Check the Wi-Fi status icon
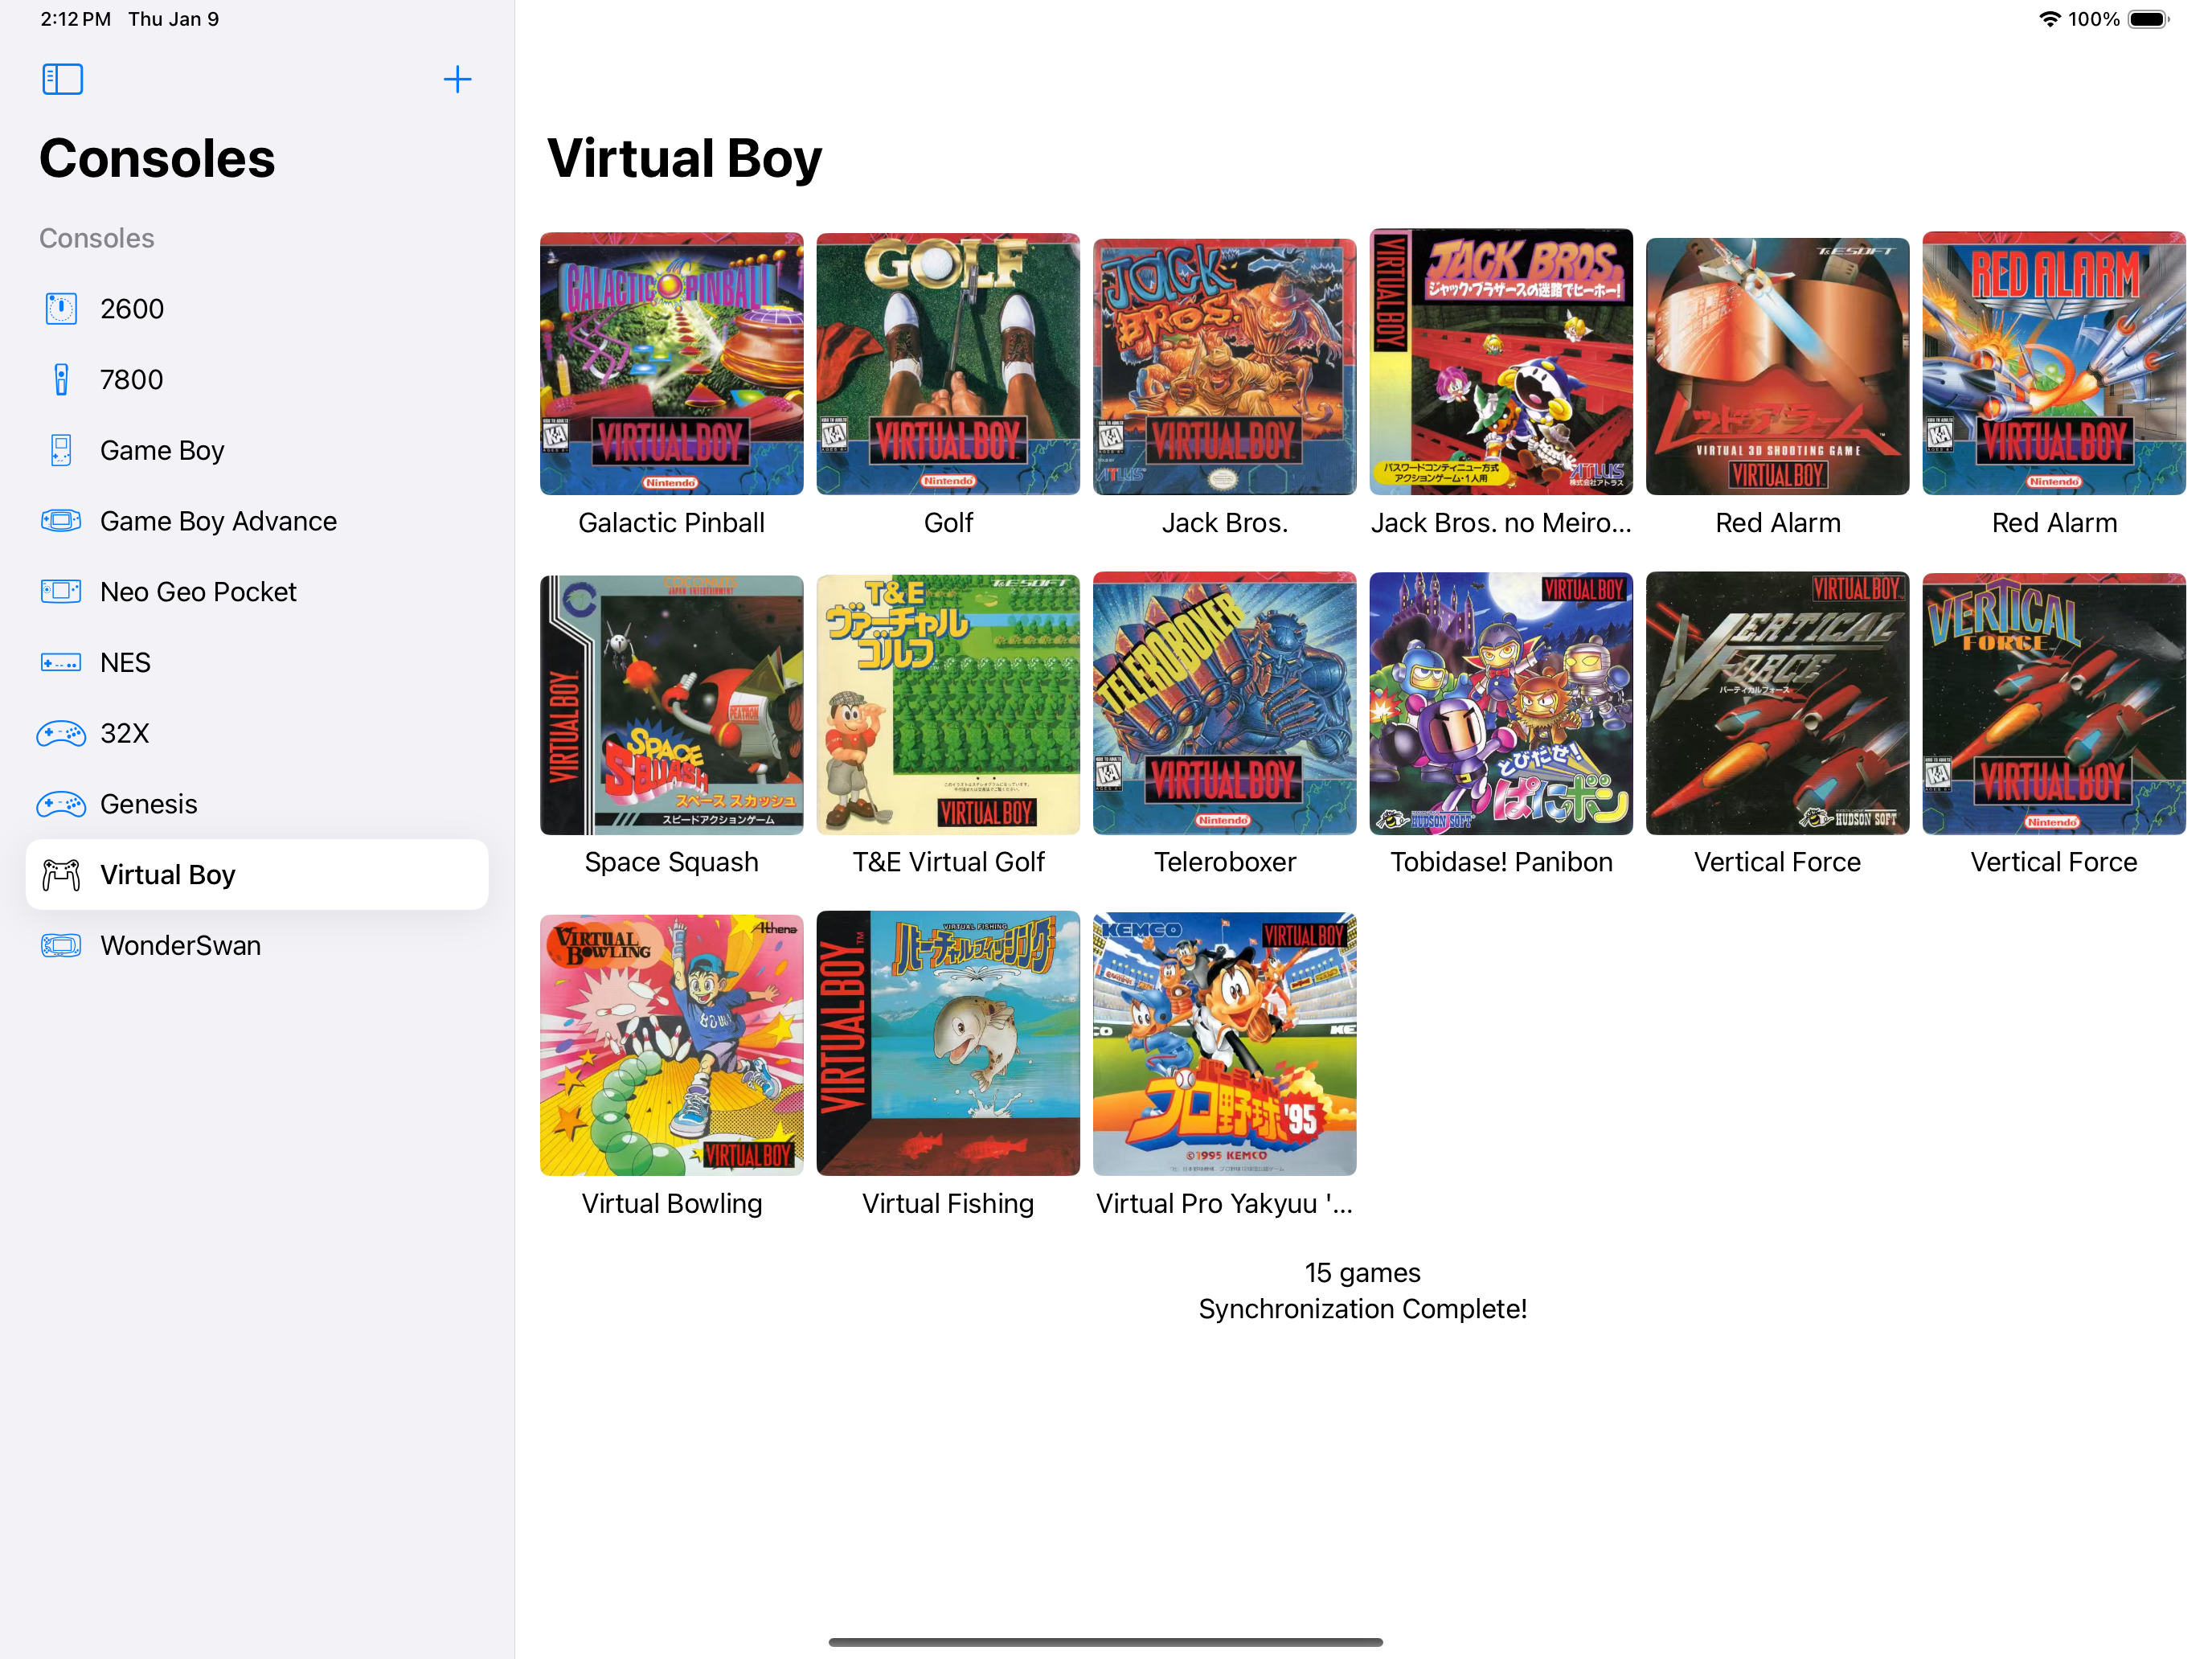 tap(2049, 19)
